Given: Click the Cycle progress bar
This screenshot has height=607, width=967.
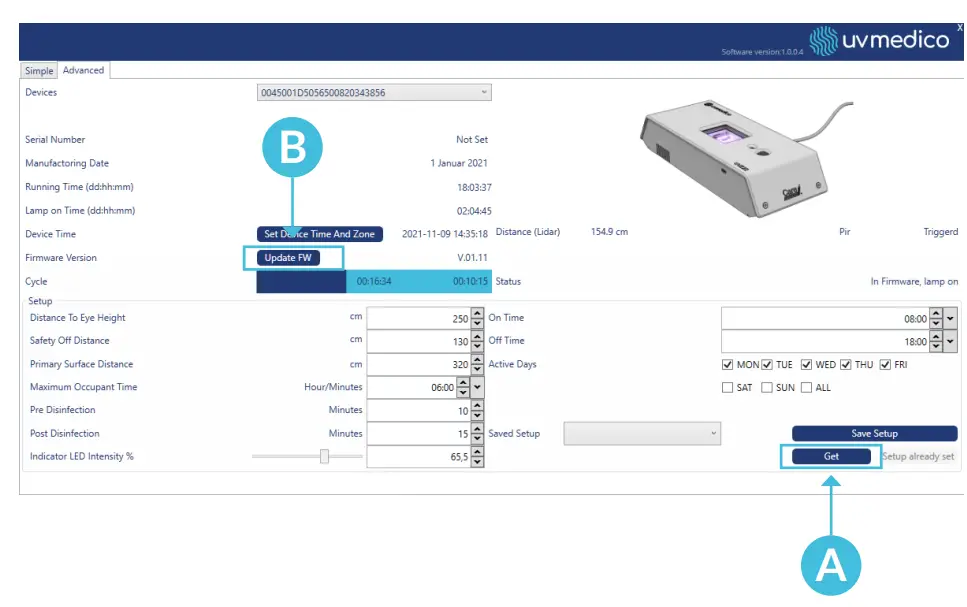Looking at the screenshot, I should 374,281.
